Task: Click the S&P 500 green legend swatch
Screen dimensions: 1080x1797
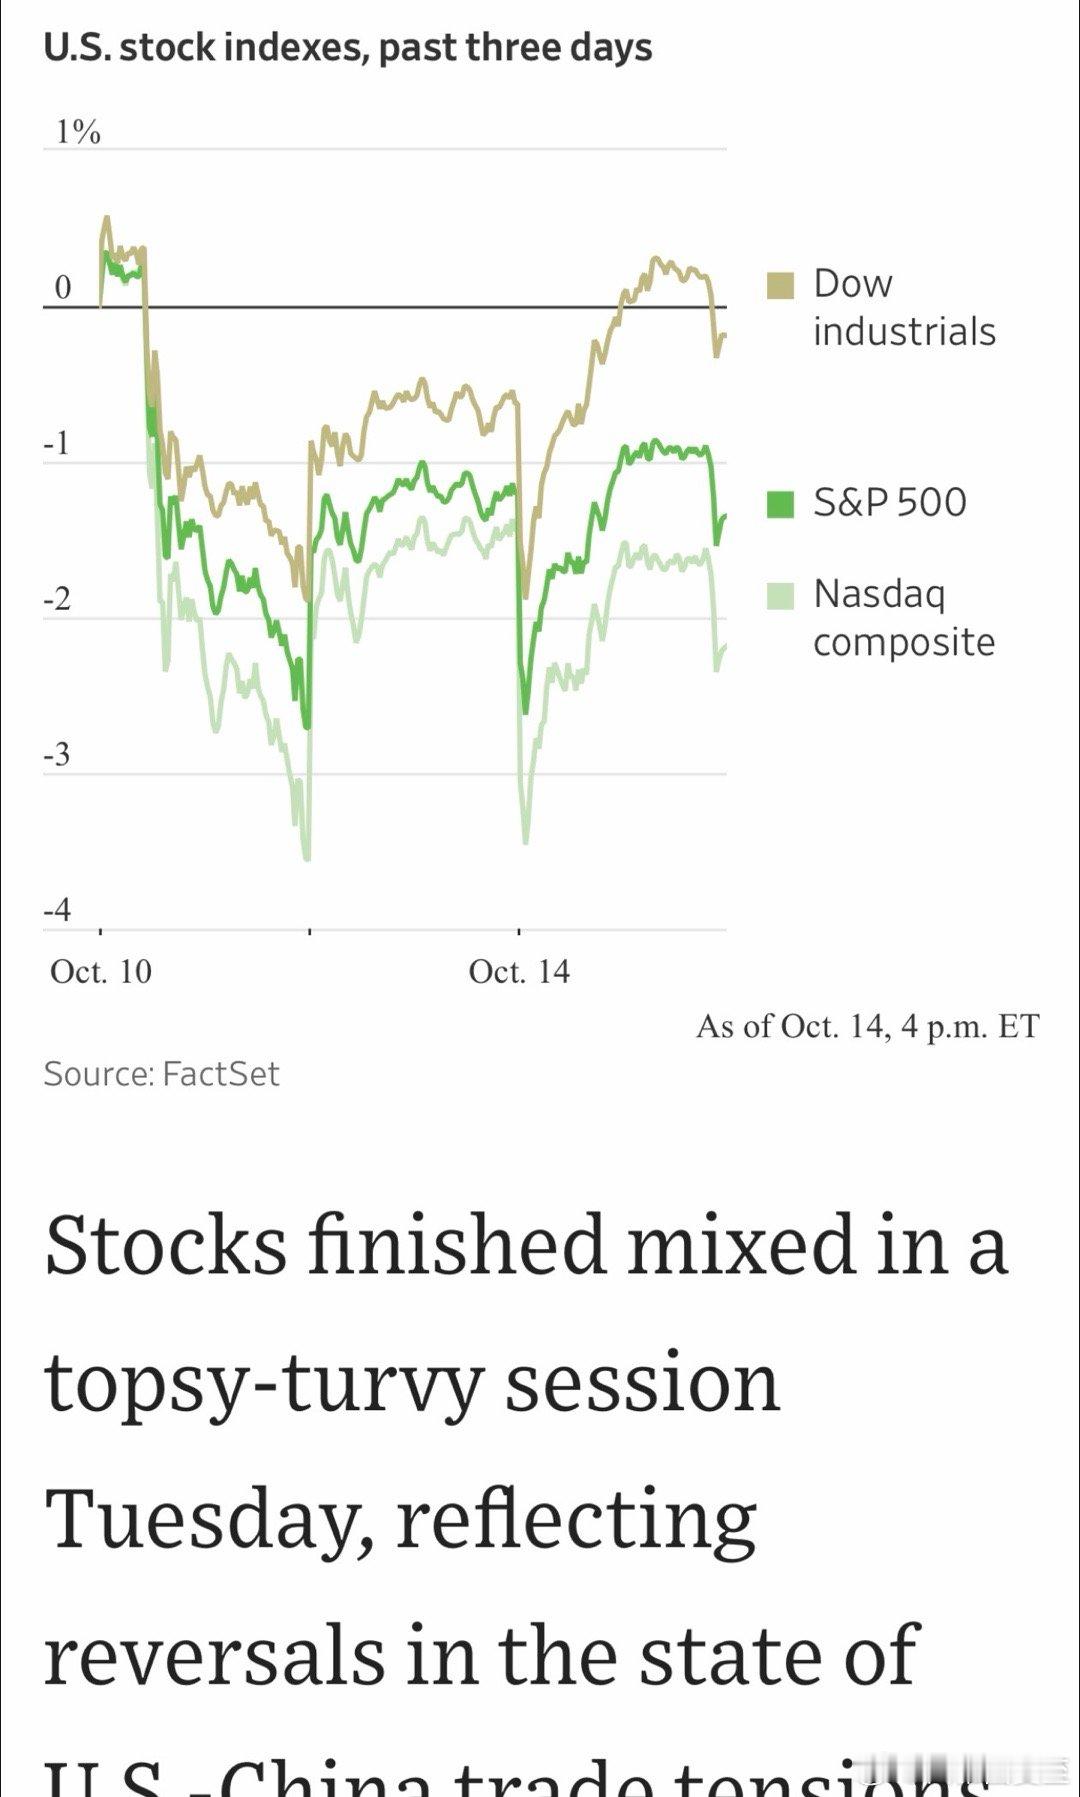Action: 780,504
